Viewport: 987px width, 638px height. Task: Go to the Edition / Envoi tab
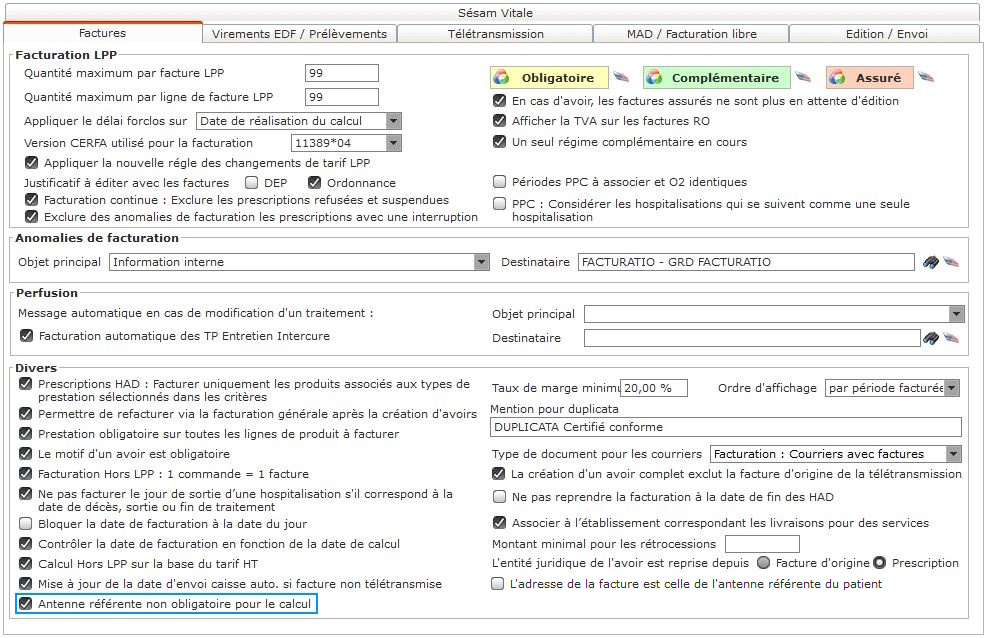(x=886, y=34)
